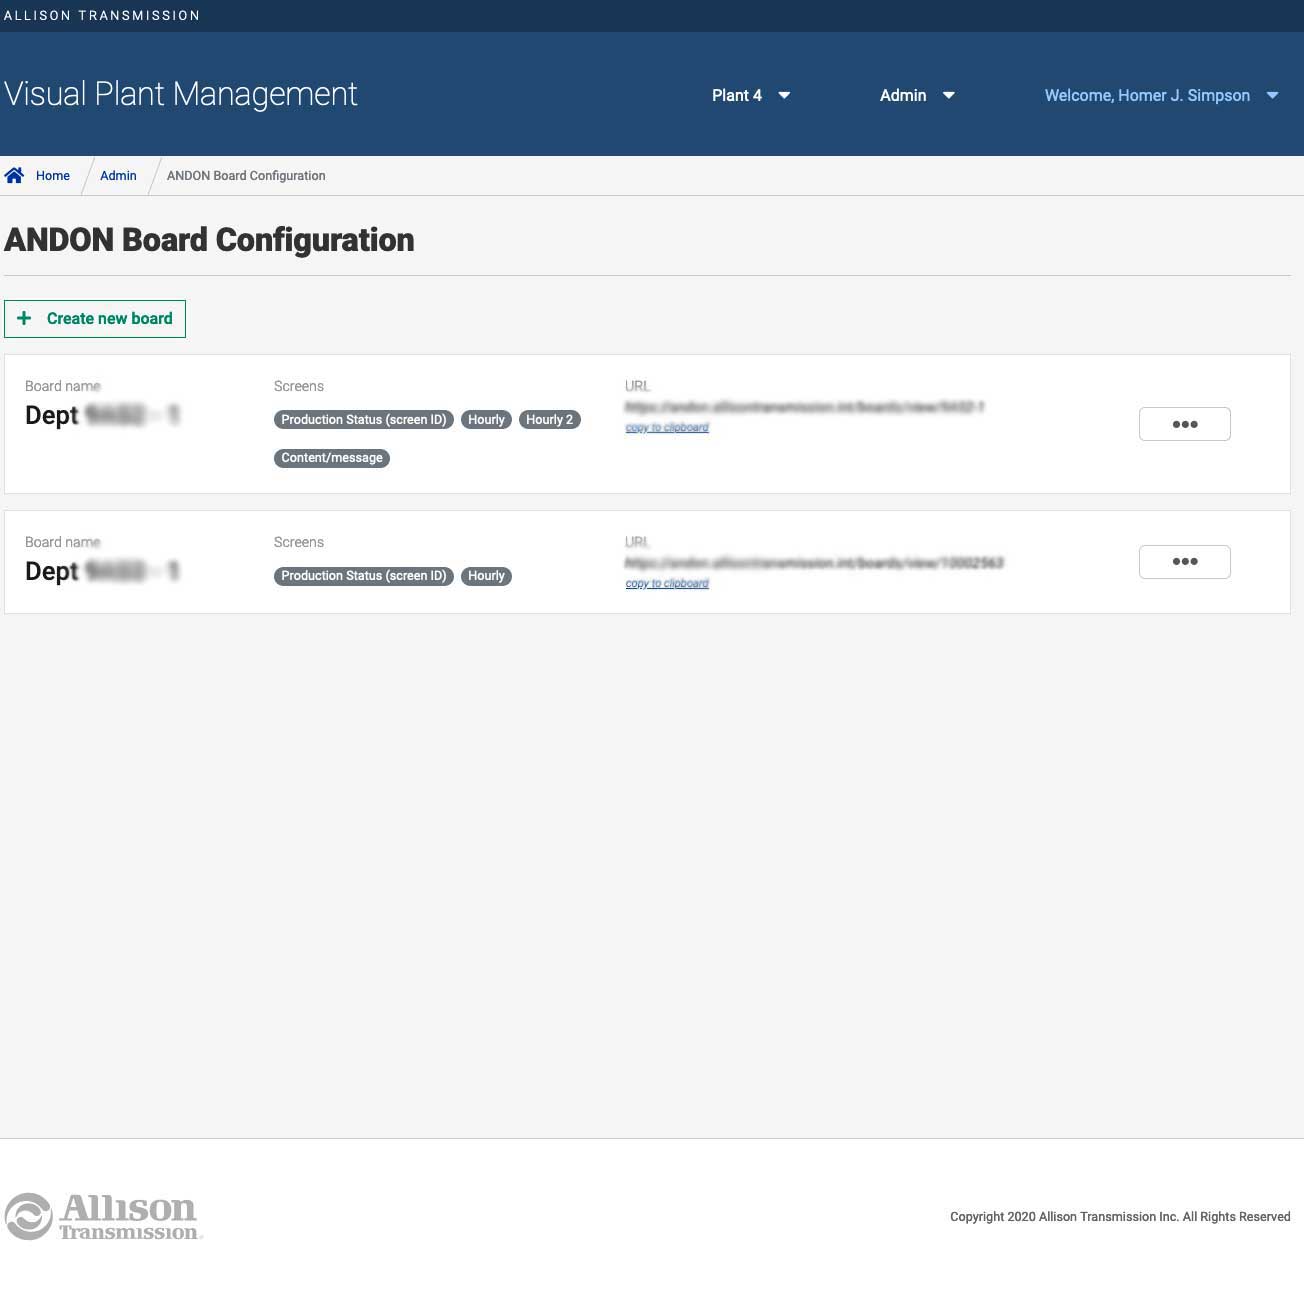
Task: Open the Admin dropdown in the header
Action: [917, 95]
